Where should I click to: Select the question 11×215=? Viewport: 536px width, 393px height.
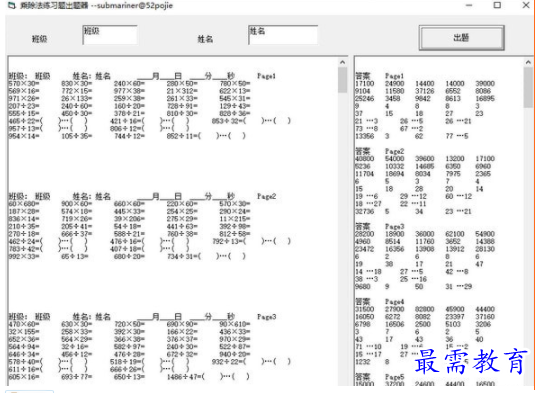(234, 219)
